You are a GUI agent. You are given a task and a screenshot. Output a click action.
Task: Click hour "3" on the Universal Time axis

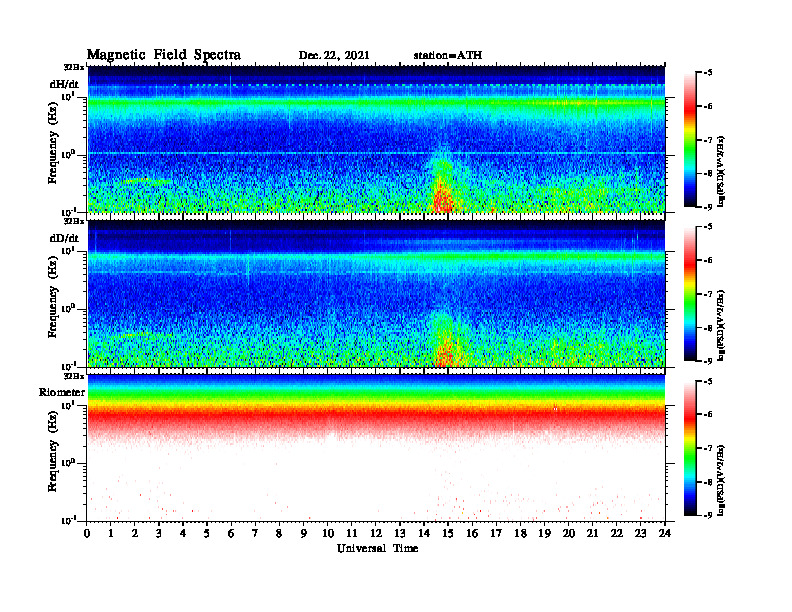(x=159, y=534)
